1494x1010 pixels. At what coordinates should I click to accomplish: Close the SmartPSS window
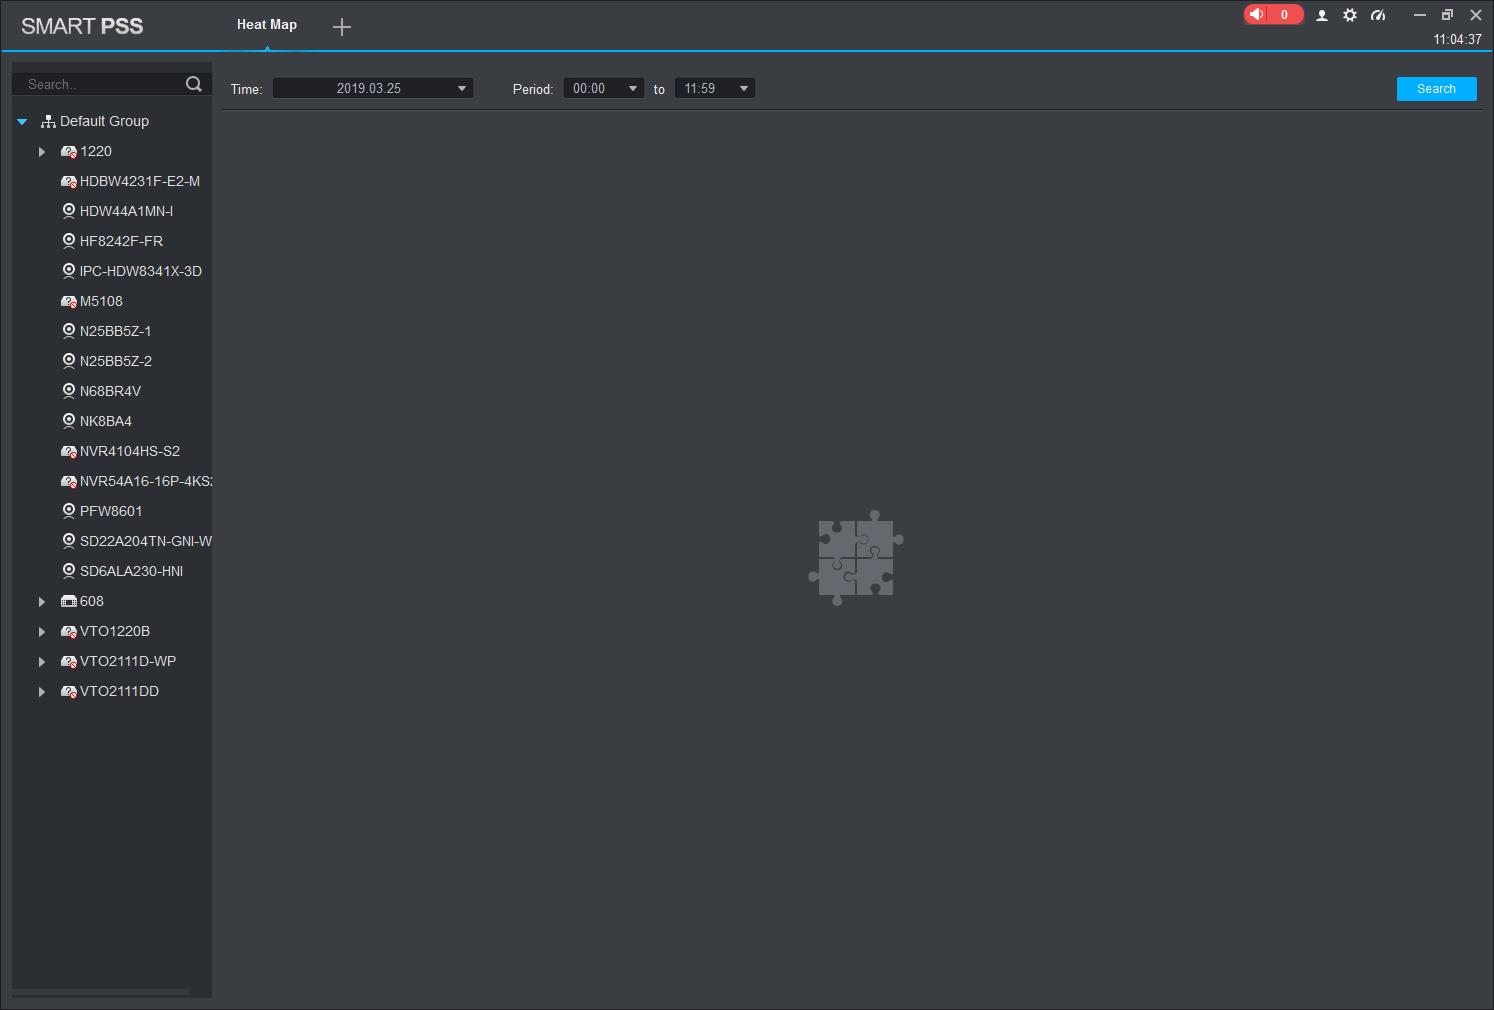pos(1476,15)
